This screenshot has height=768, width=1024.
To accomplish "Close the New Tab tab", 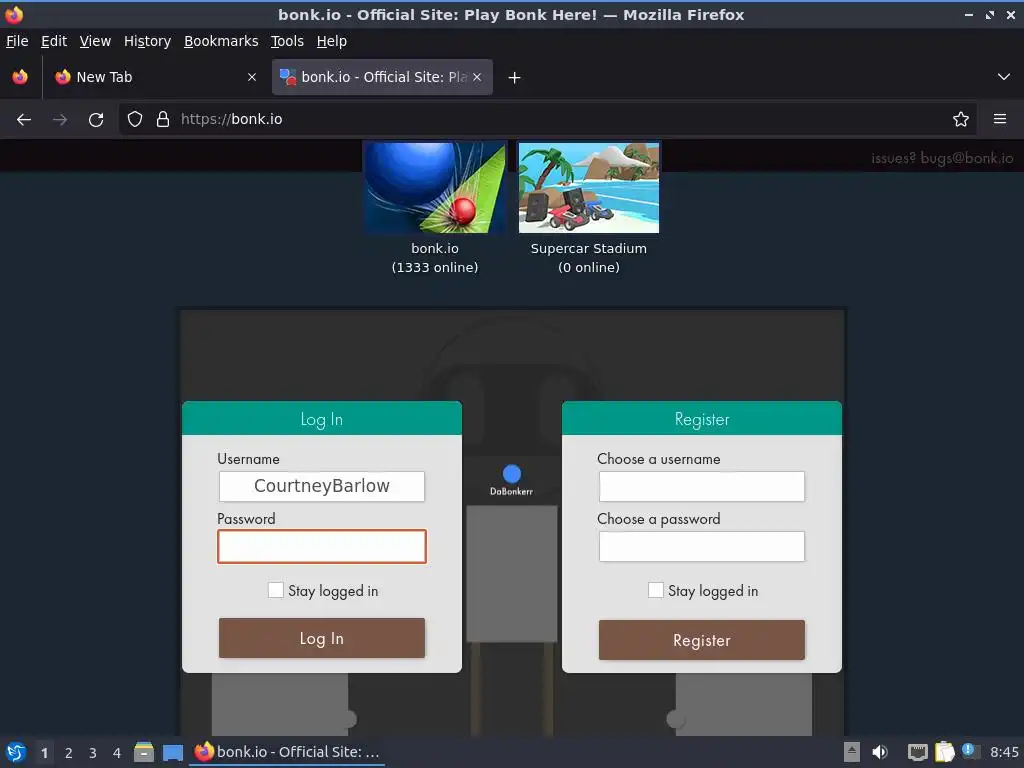I will coord(252,77).
